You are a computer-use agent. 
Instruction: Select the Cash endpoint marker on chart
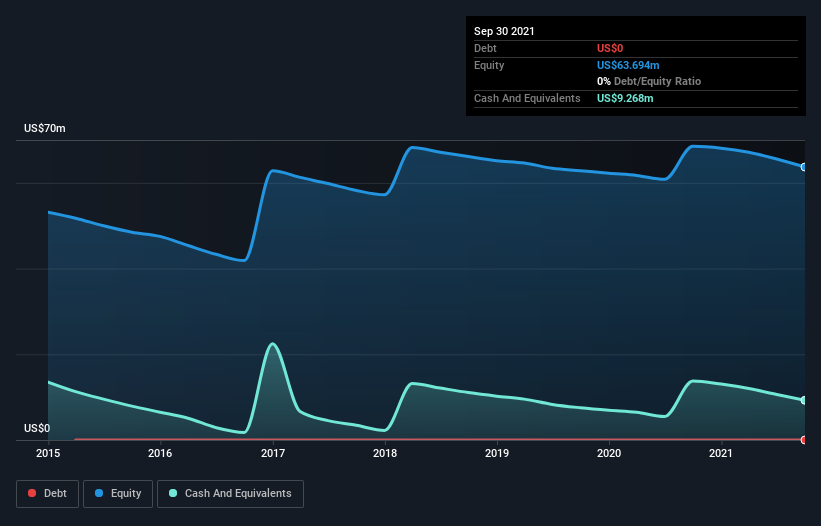point(804,400)
